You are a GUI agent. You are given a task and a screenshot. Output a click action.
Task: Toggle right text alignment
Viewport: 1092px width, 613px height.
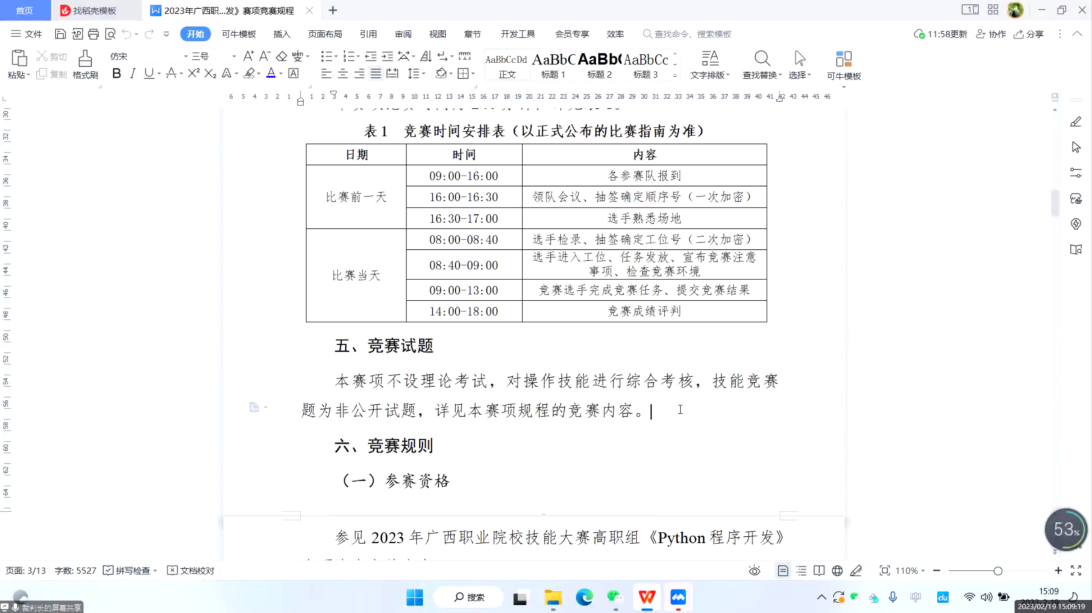tap(359, 73)
